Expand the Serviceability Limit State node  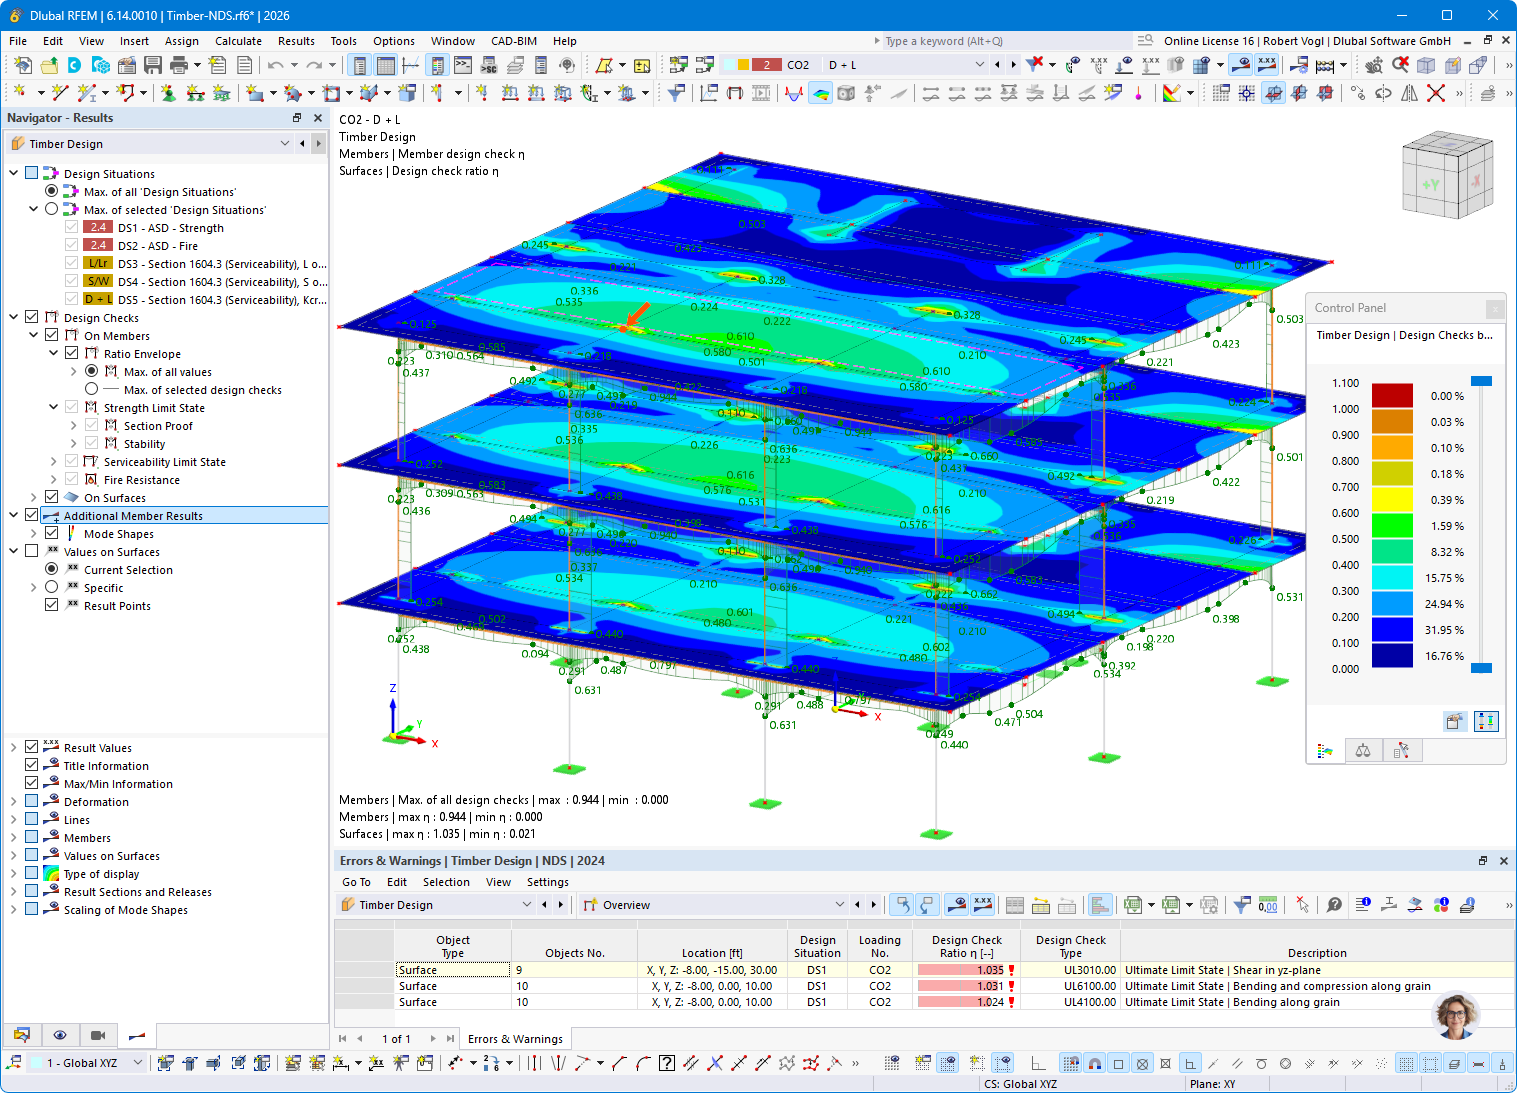point(53,461)
